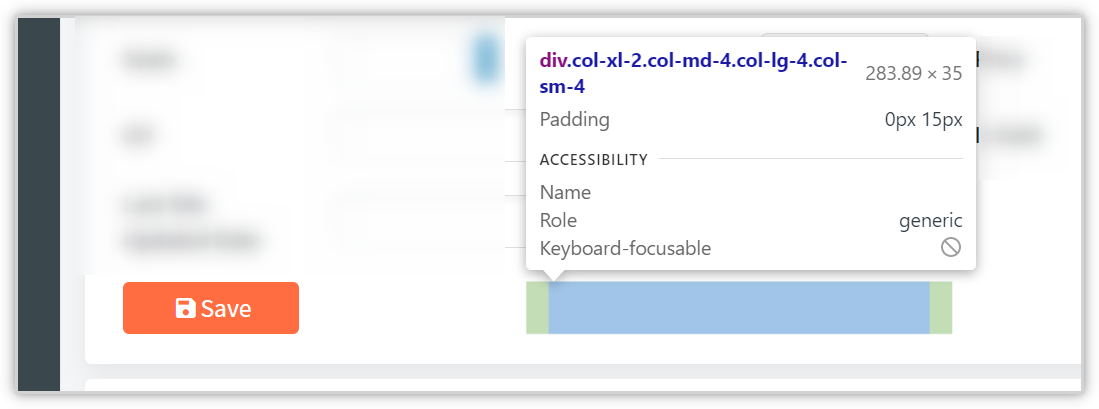Click the div.col-xl-2 selector text in tooltip
Viewport: 1099px width, 409px height.
(x=694, y=74)
